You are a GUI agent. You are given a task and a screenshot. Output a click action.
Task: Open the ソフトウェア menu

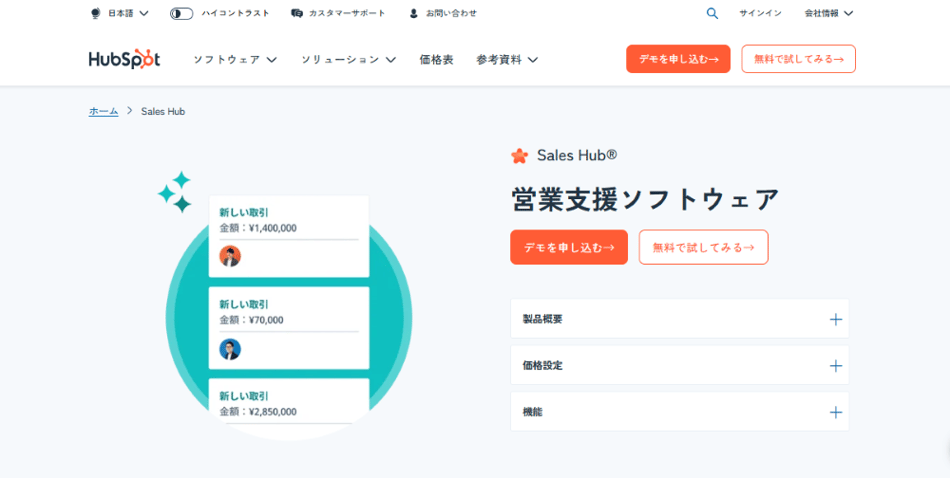(x=235, y=59)
